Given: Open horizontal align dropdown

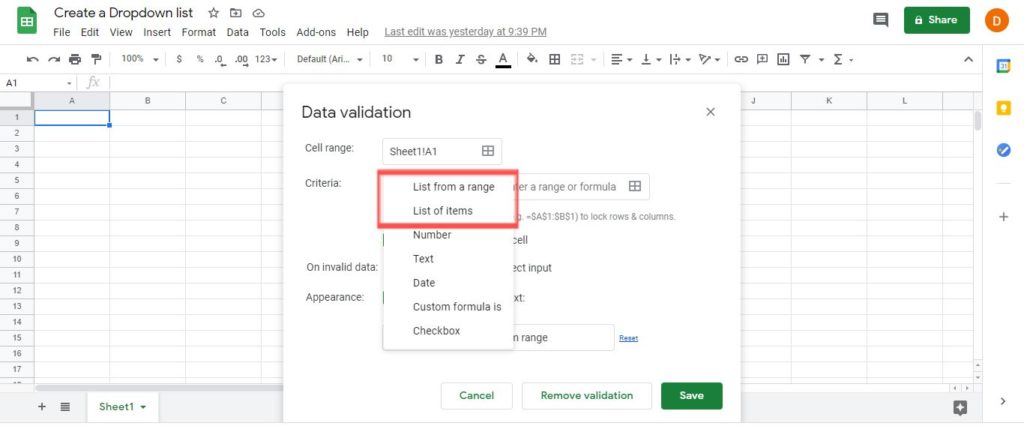Looking at the screenshot, I should [621, 59].
